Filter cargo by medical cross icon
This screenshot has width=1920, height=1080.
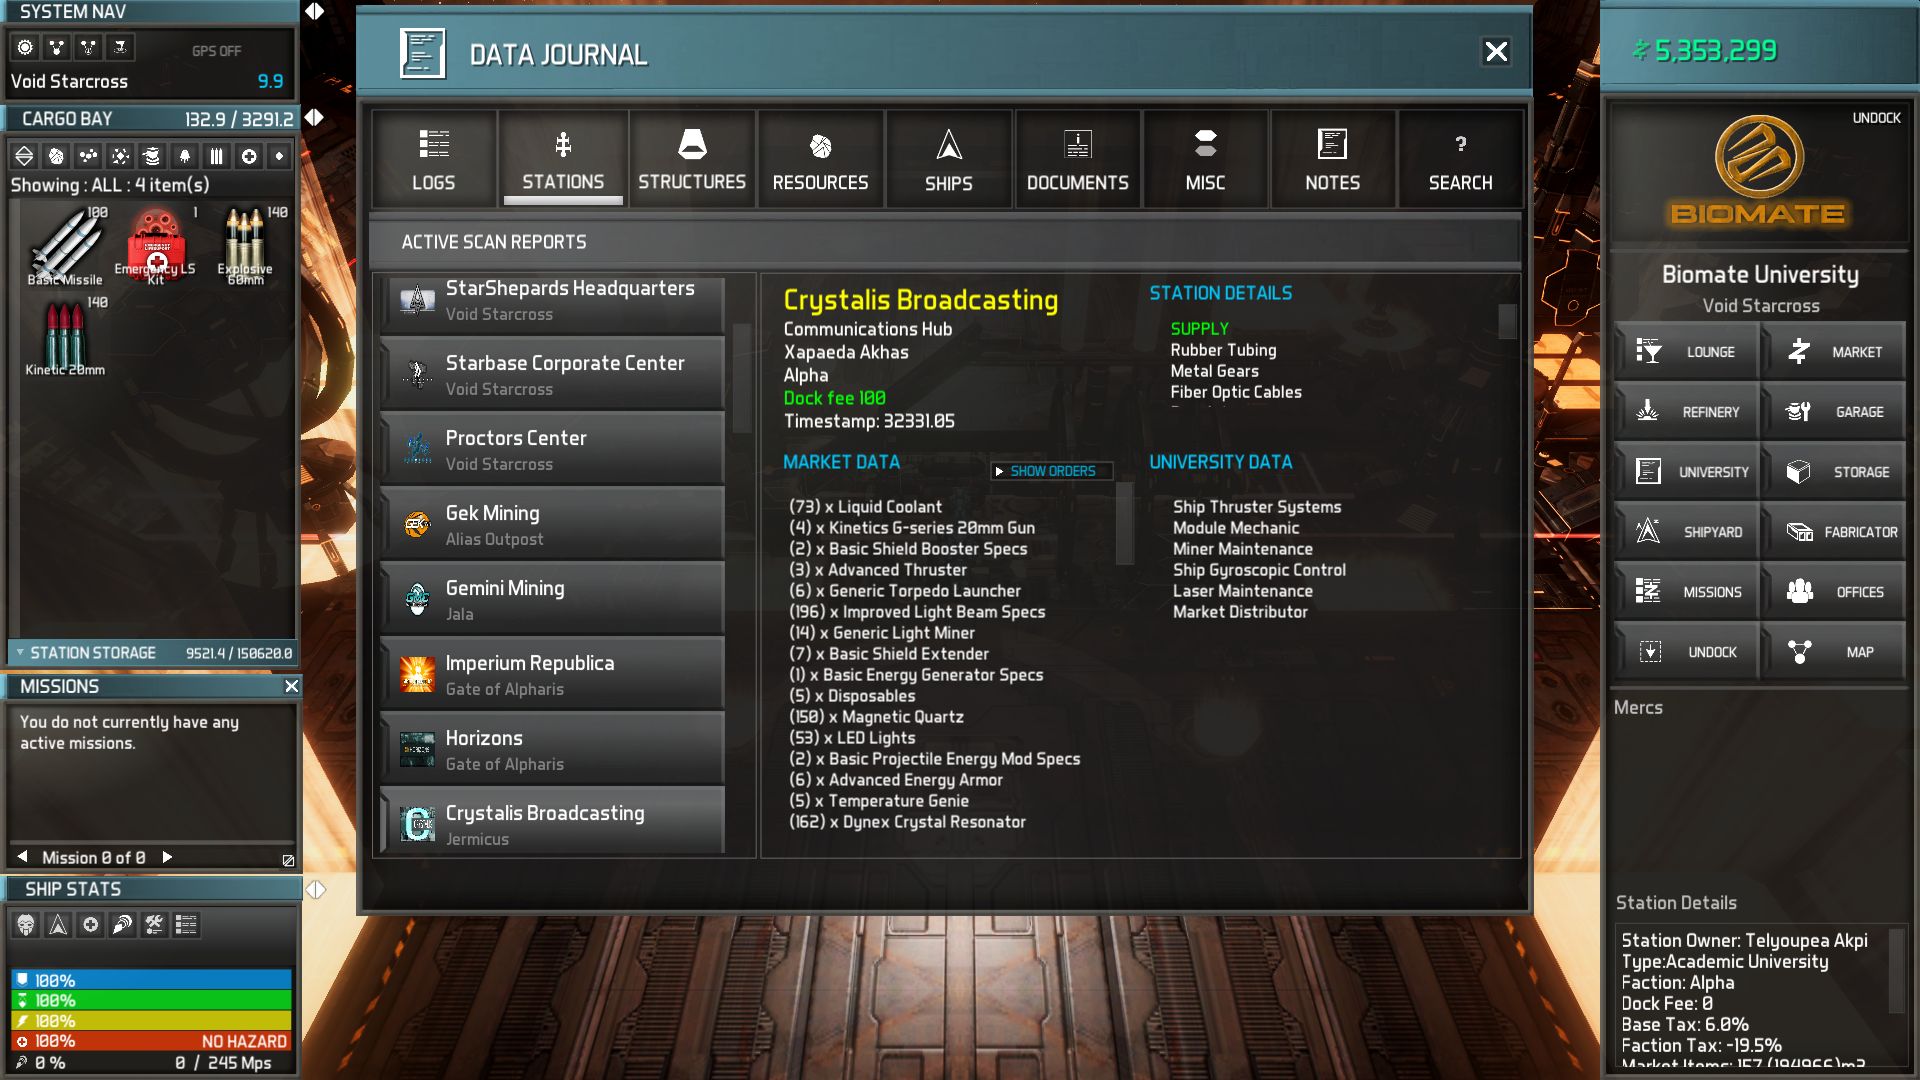(249, 156)
